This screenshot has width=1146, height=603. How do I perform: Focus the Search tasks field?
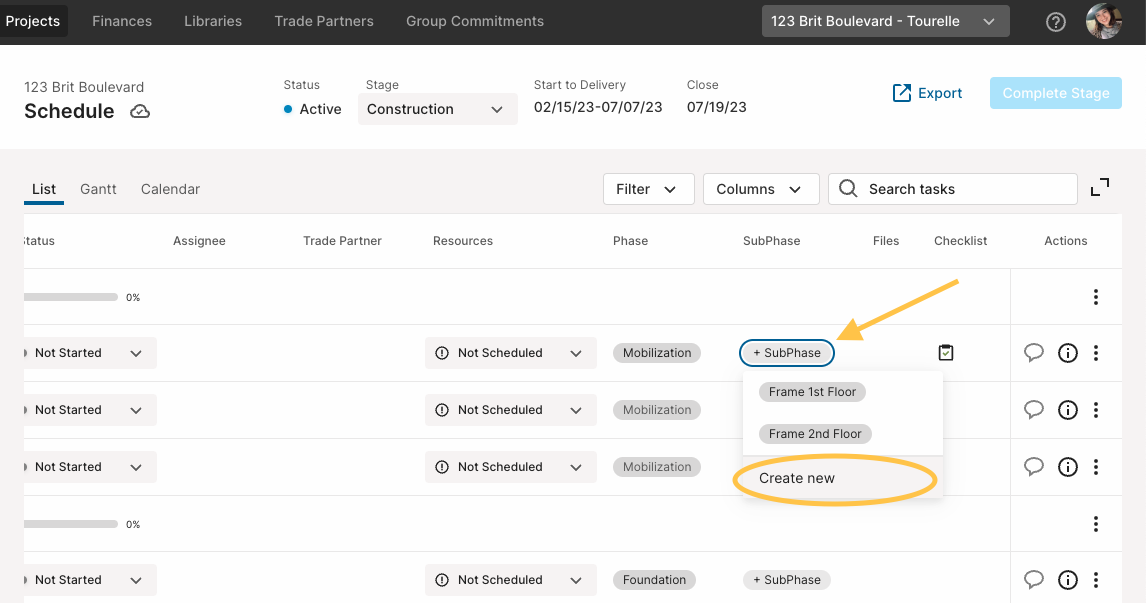point(952,189)
